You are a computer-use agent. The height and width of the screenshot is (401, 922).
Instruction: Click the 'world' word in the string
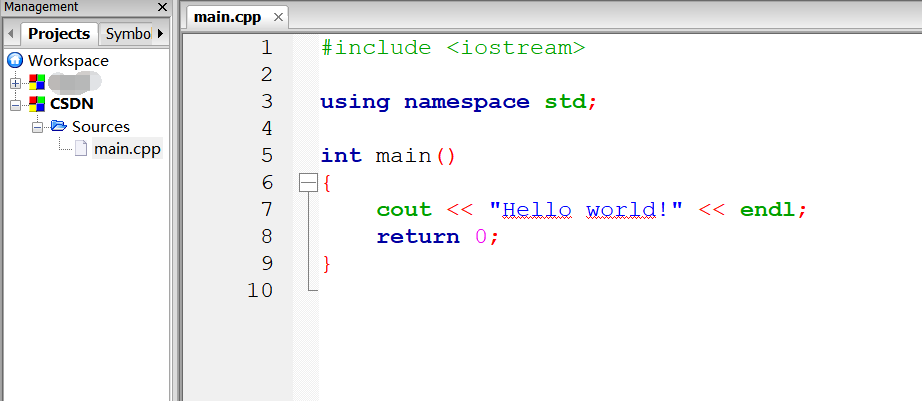pyautogui.click(x=621, y=210)
